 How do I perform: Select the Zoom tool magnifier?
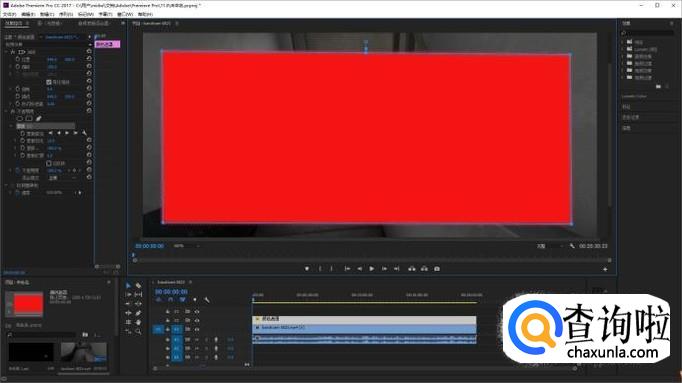coord(138,331)
